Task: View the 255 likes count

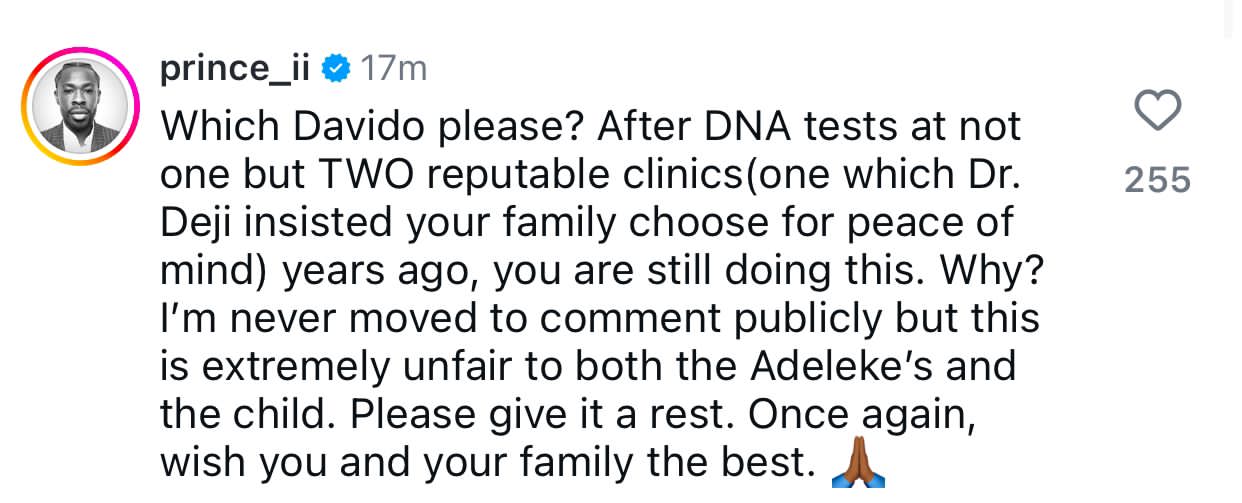Action: pos(1158,180)
